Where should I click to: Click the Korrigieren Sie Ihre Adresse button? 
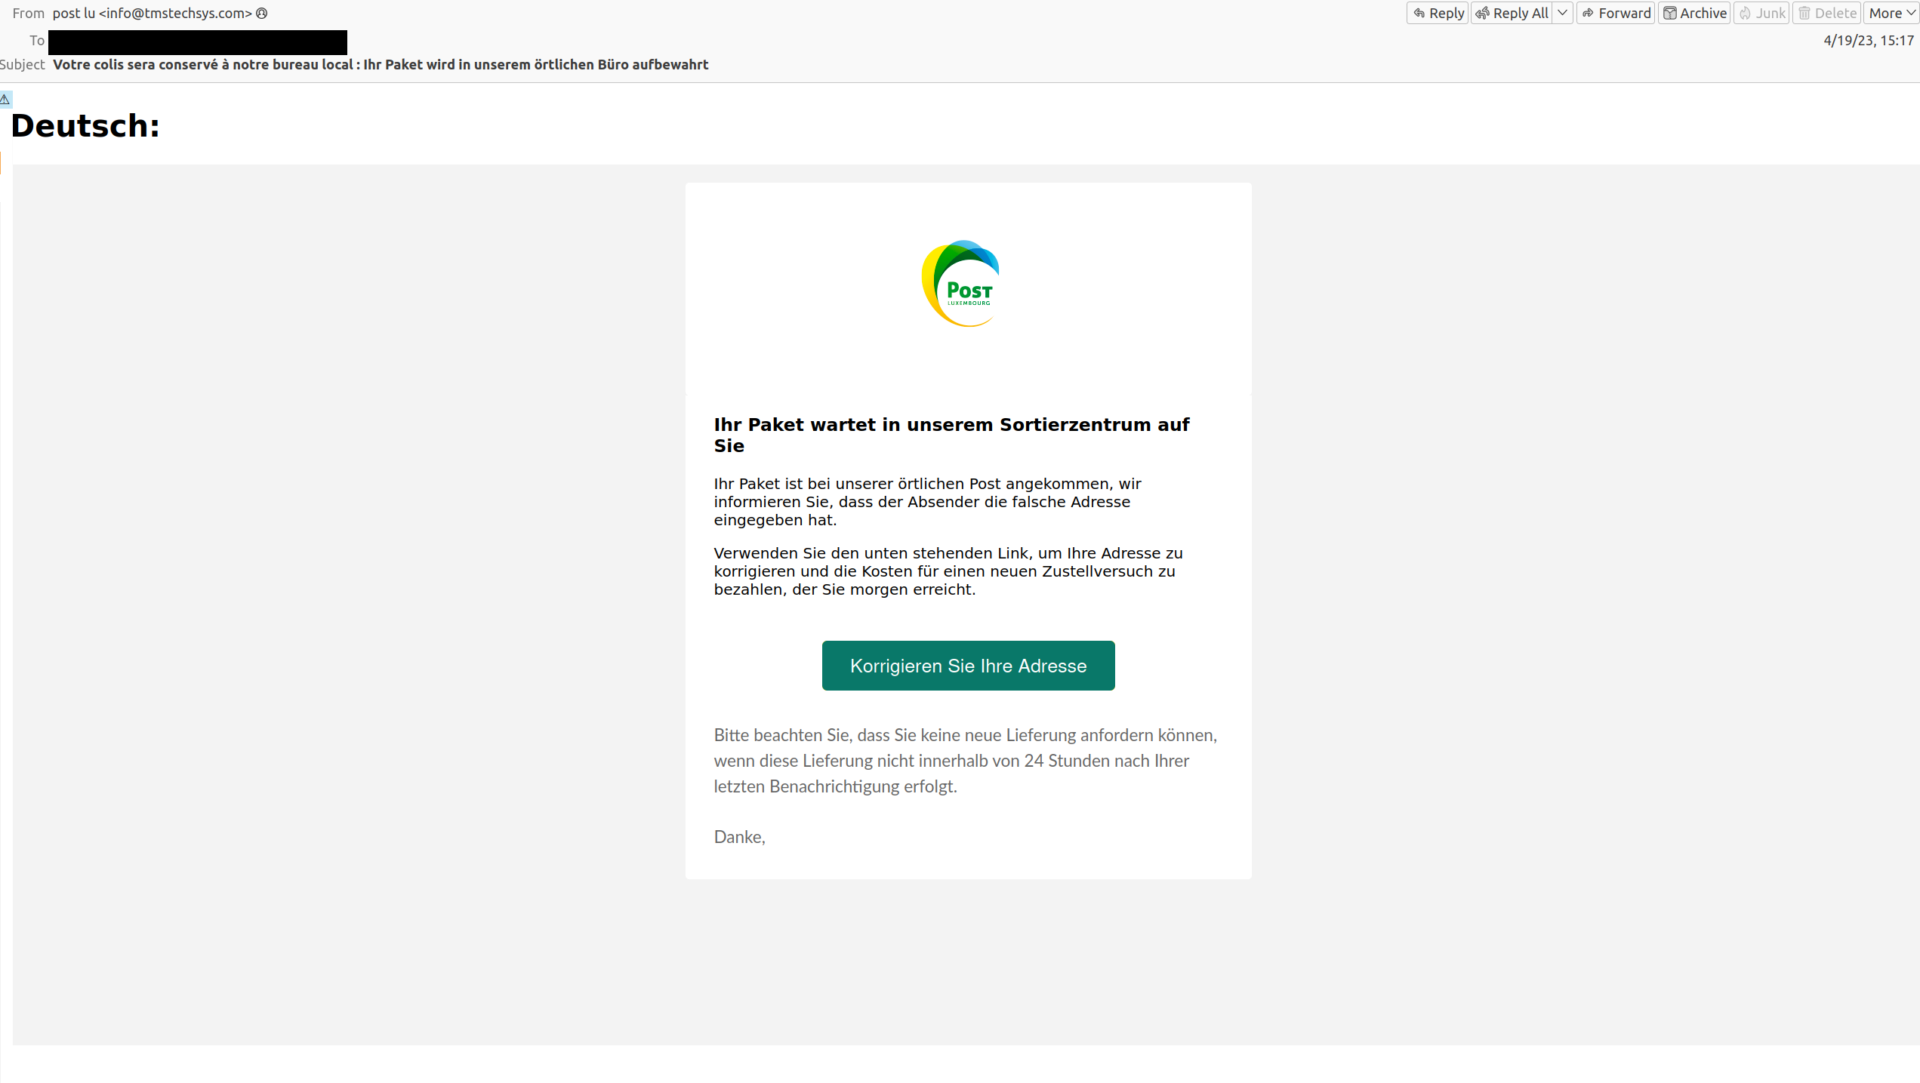point(968,665)
